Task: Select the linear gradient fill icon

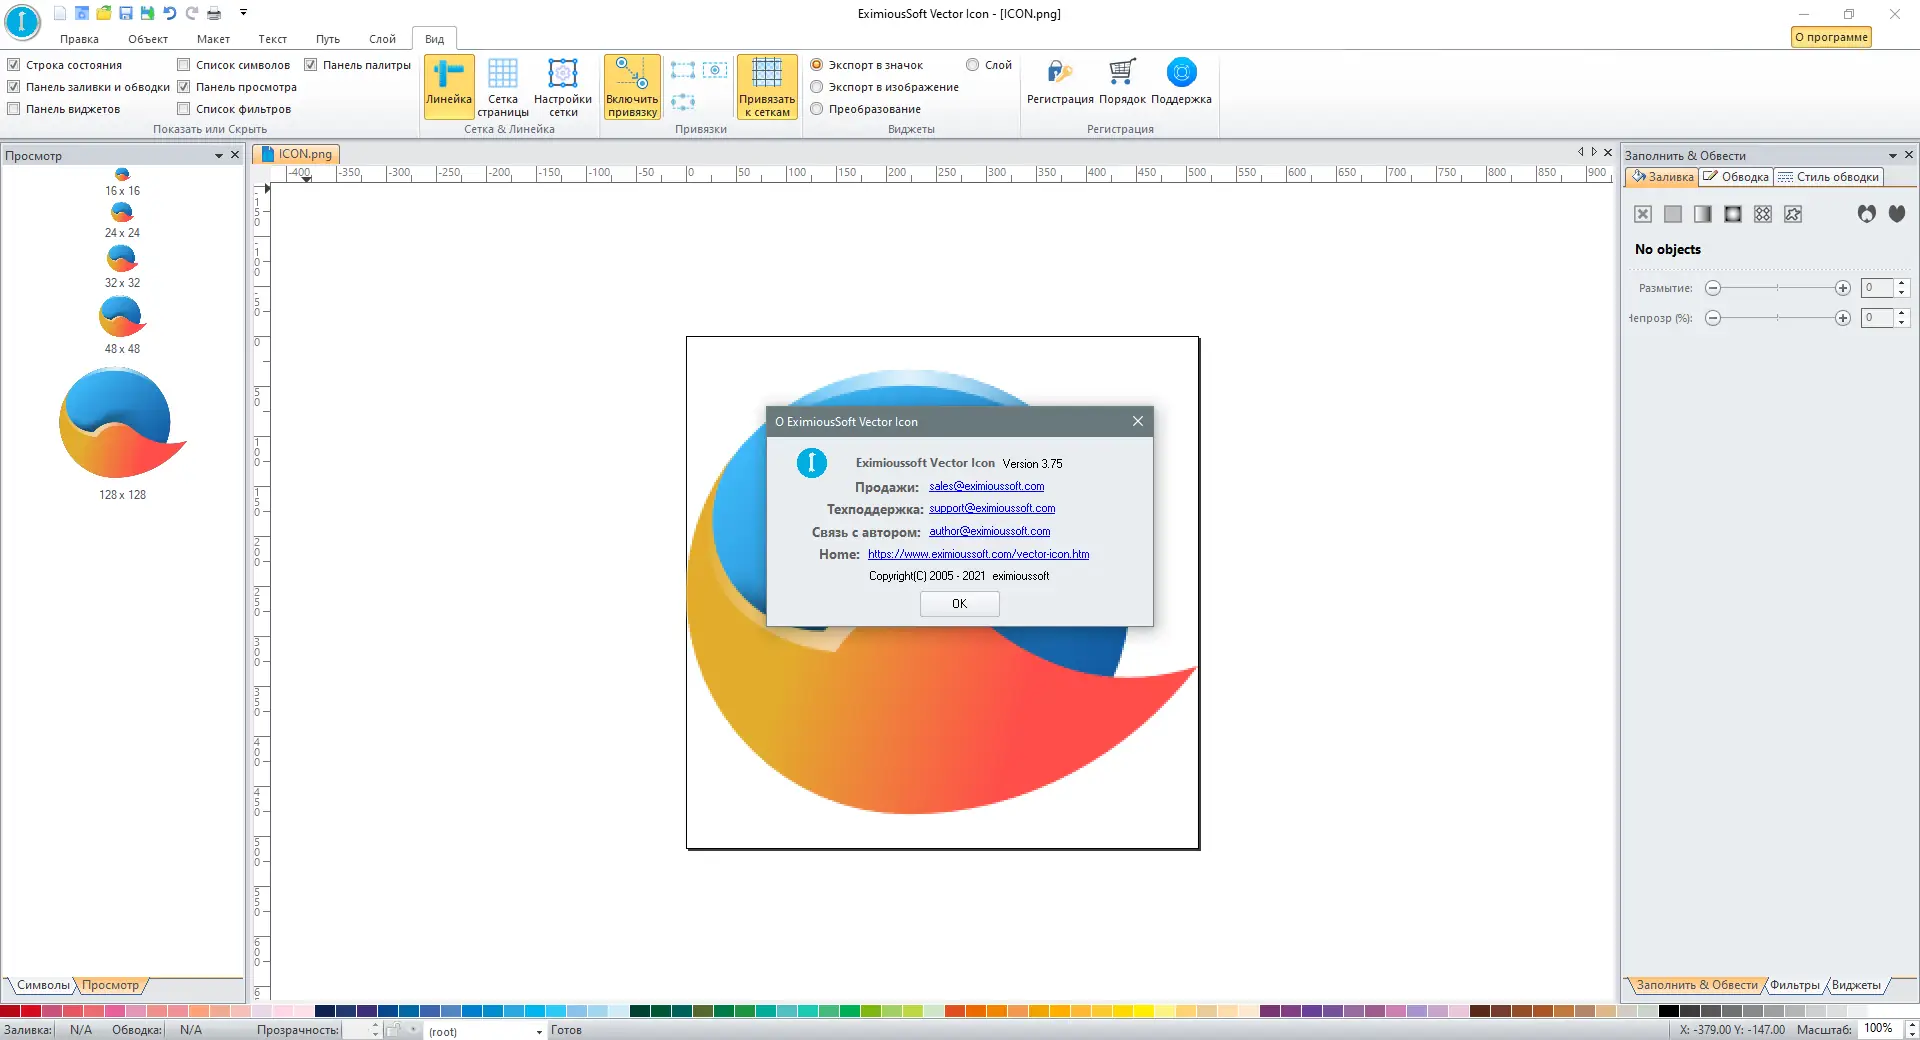Action: pos(1703,214)
